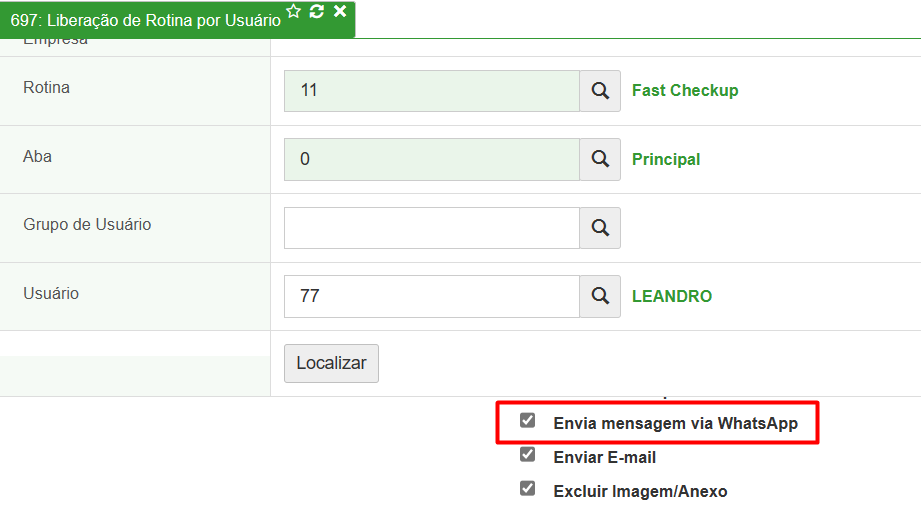Click the Aba field label
The image size is (921, 508).
tap(37, 156)
